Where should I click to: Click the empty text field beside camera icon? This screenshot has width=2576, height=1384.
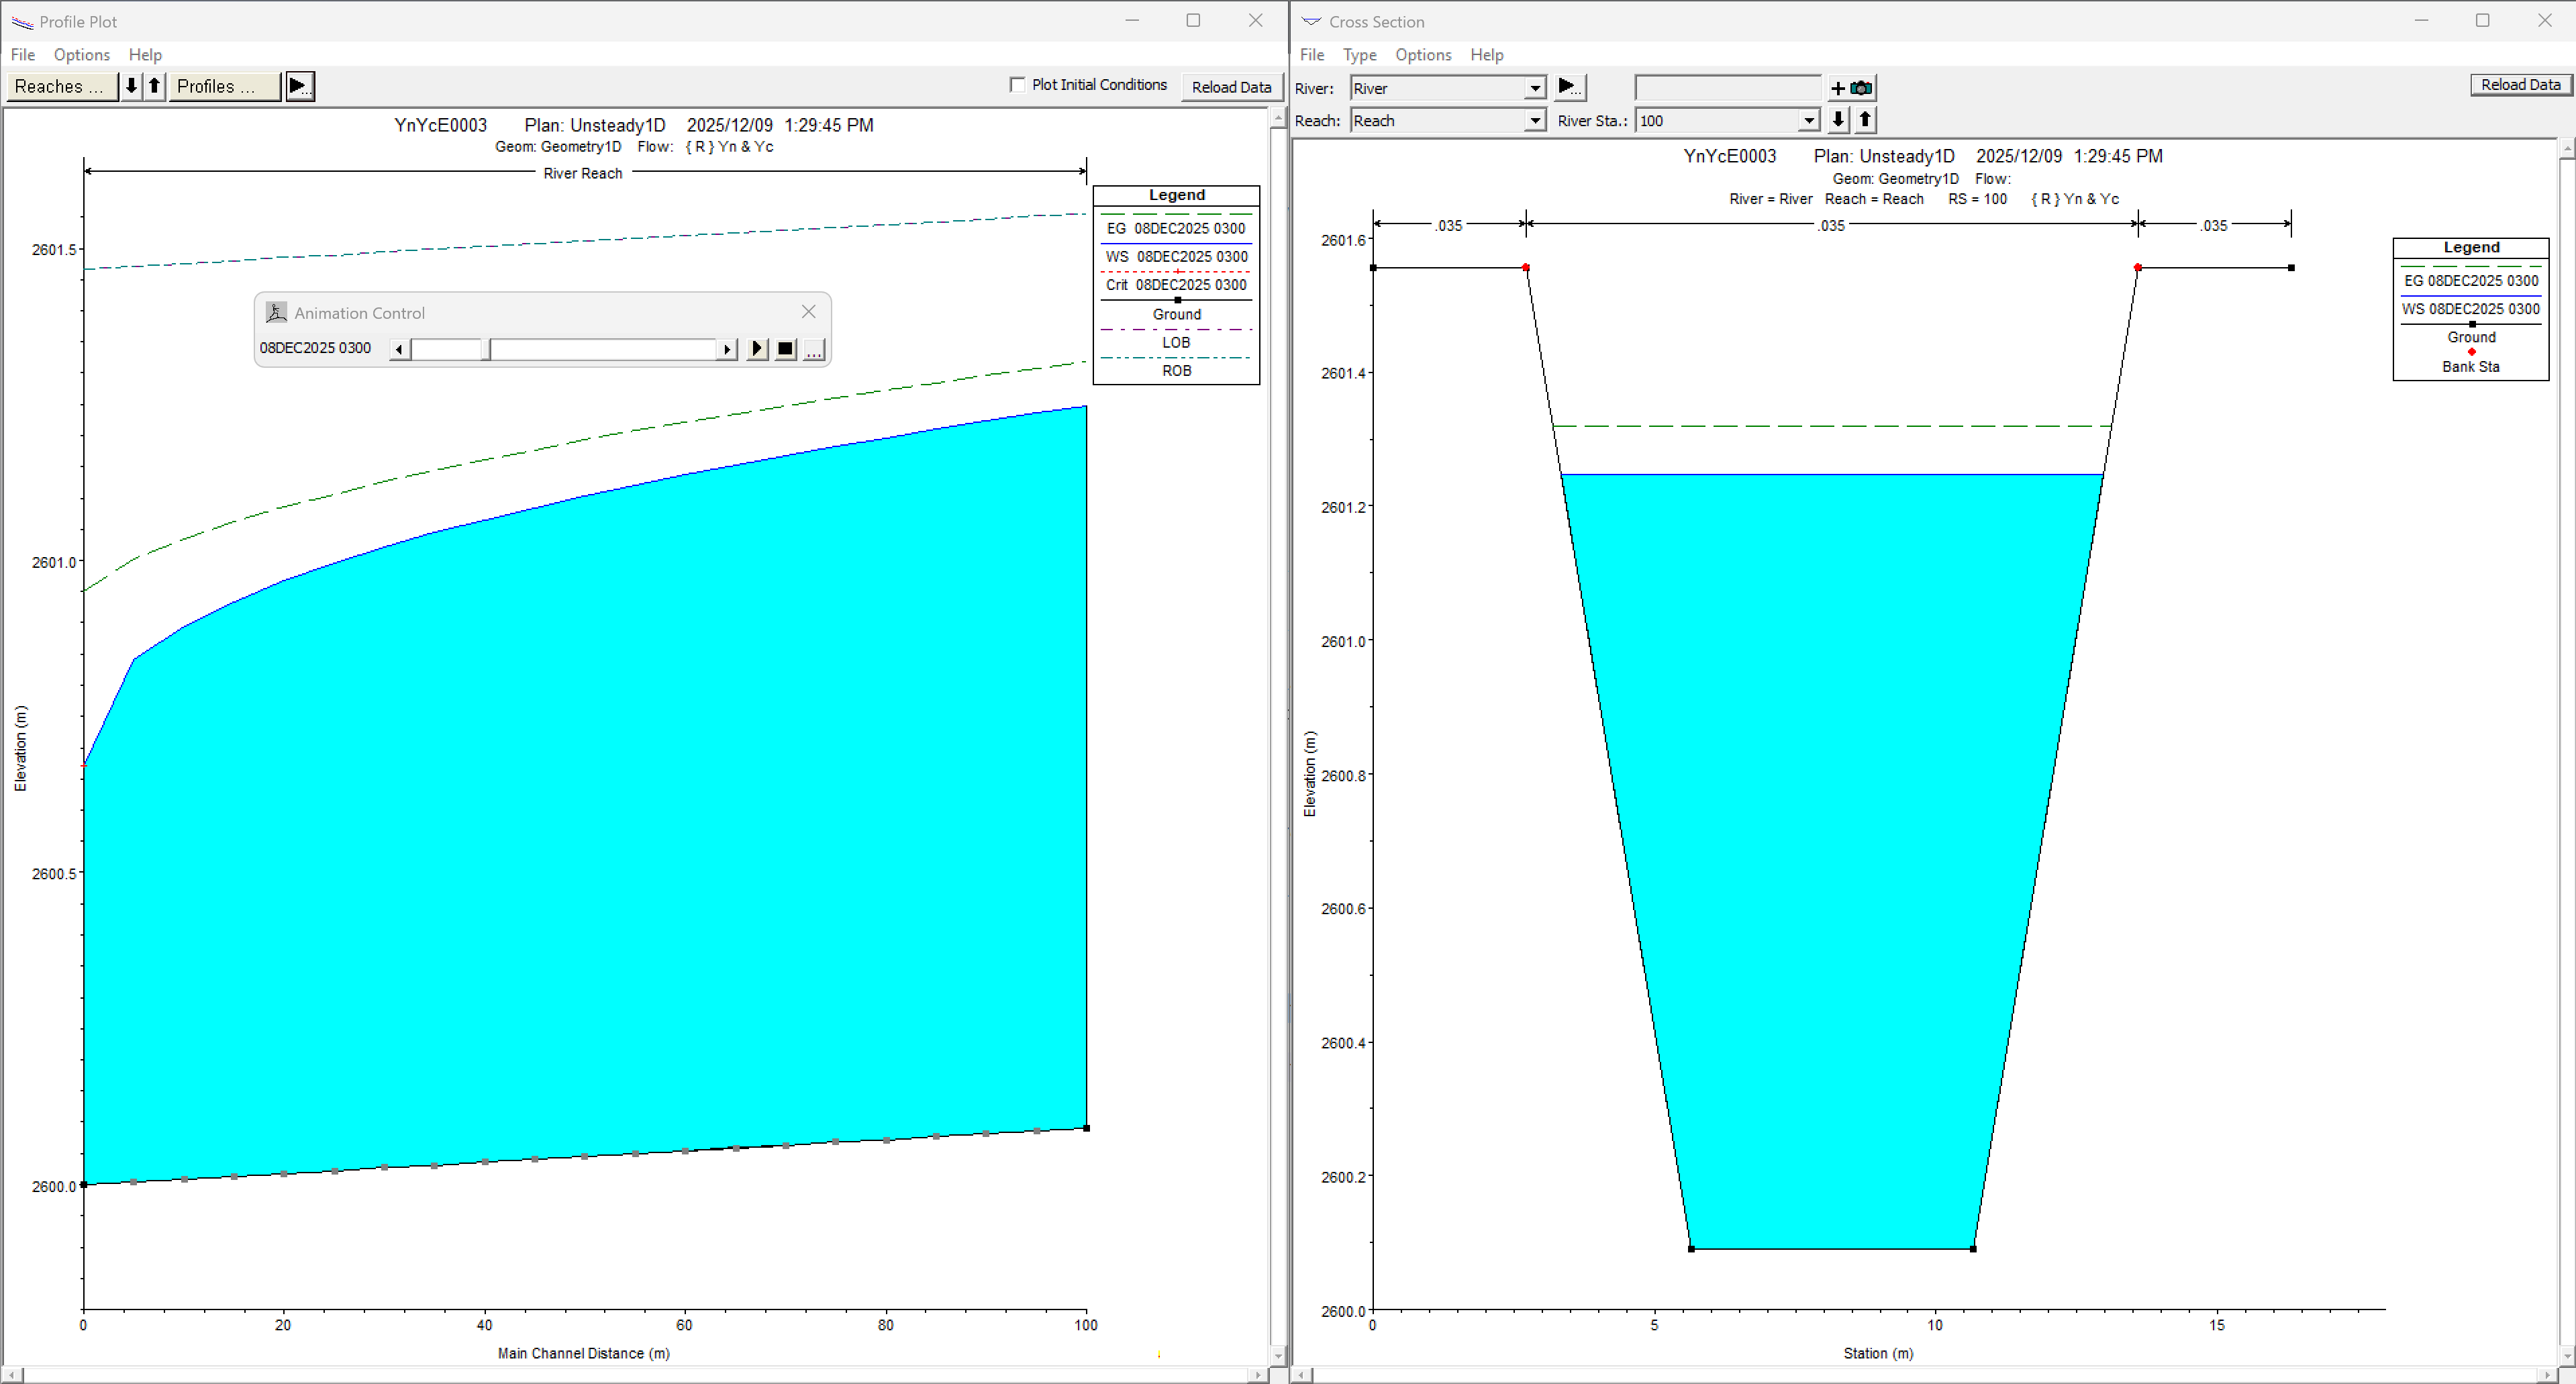pyautogui.click(x=1727, y=88)
